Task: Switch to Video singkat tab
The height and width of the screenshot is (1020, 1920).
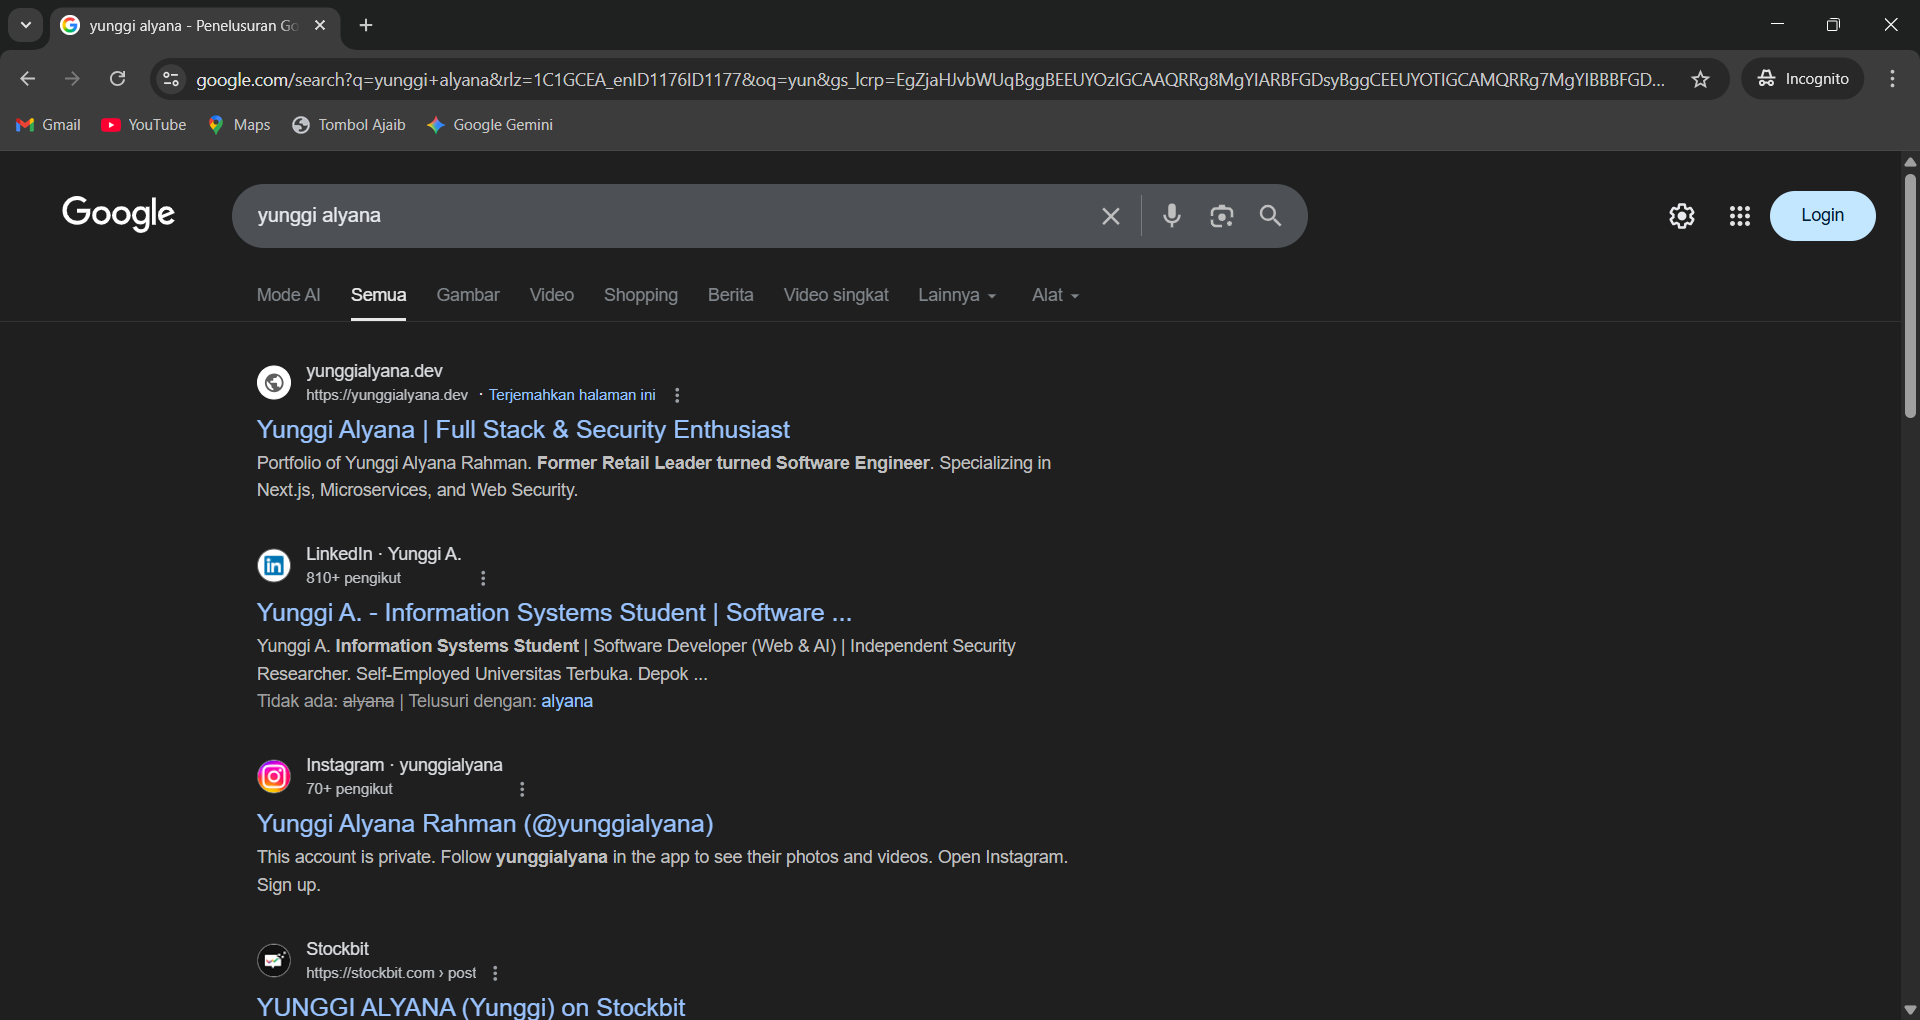Action: tap(836, 295)
